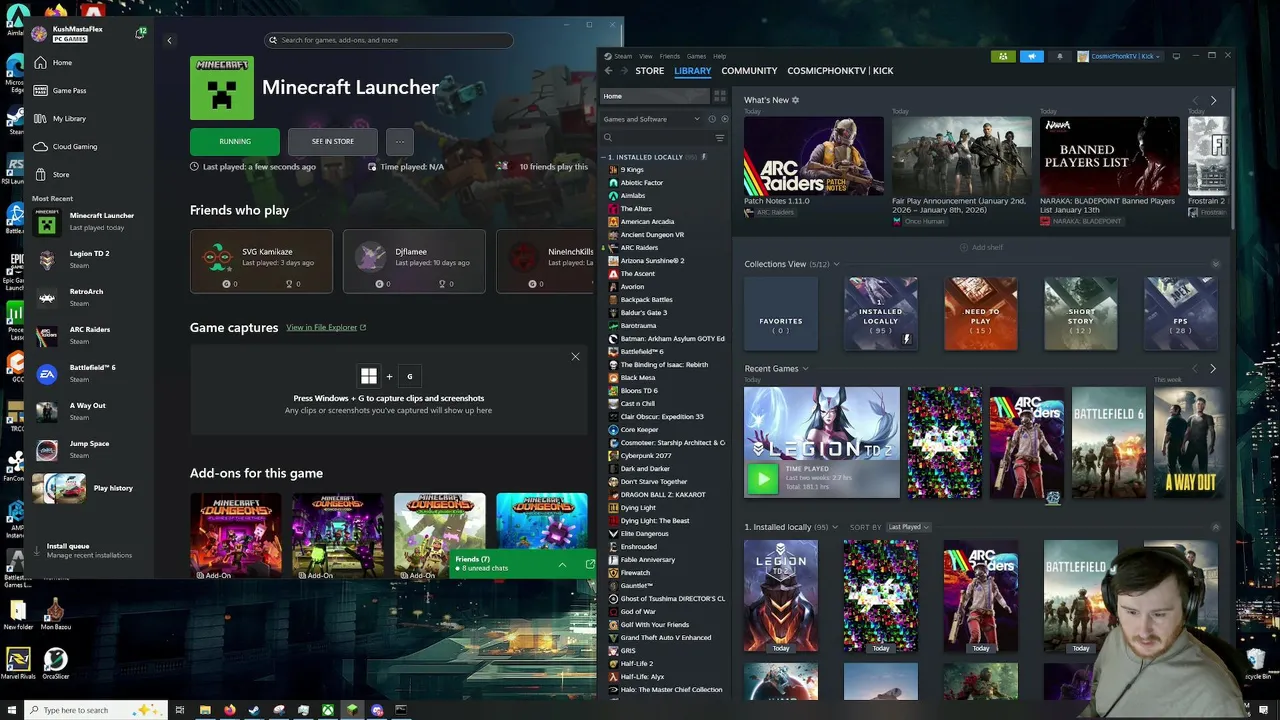The width and height of the screenshot is (1280, 720).
Task: Open Cloud Gaming in the Xbox sidebar
Action: (x=65, y=146)
